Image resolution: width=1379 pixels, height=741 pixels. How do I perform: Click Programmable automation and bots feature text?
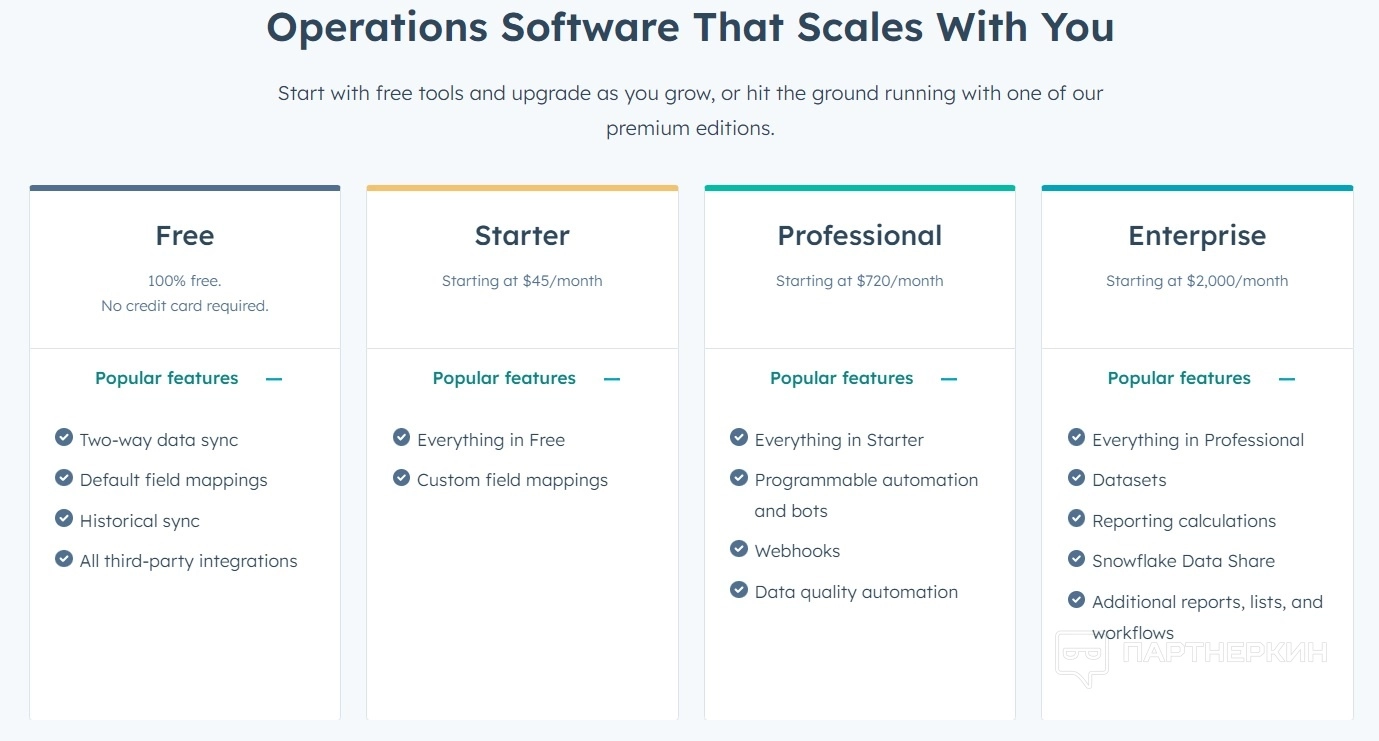tap(866, 495)
